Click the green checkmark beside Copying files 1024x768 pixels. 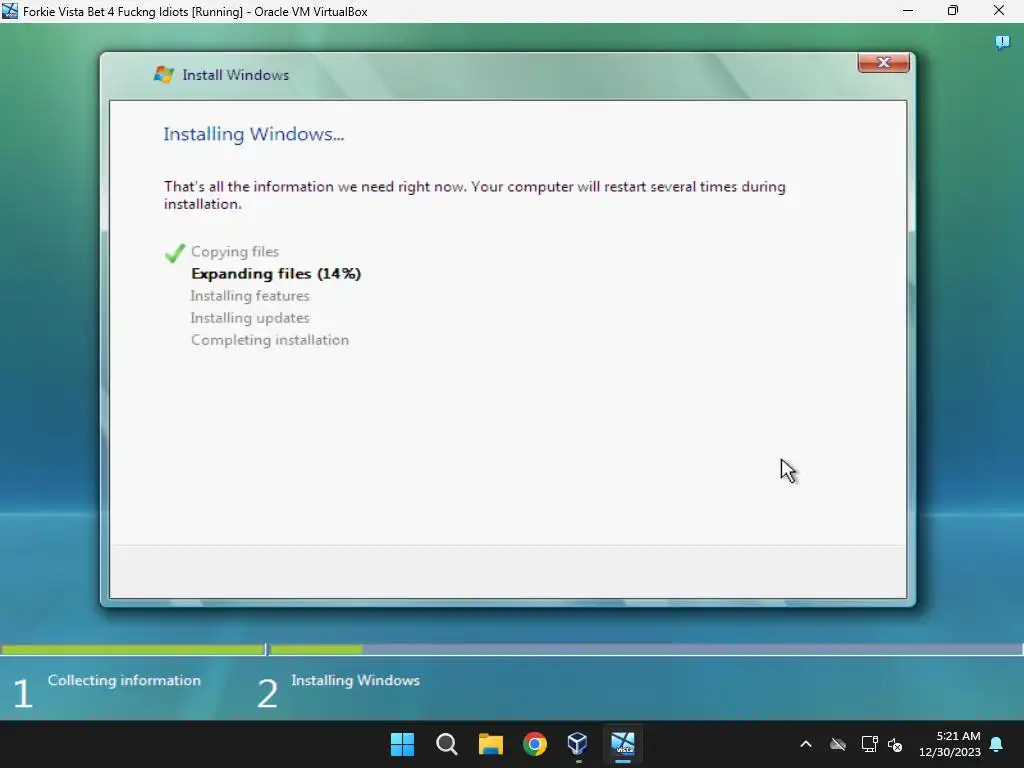(x=174, y=253)
